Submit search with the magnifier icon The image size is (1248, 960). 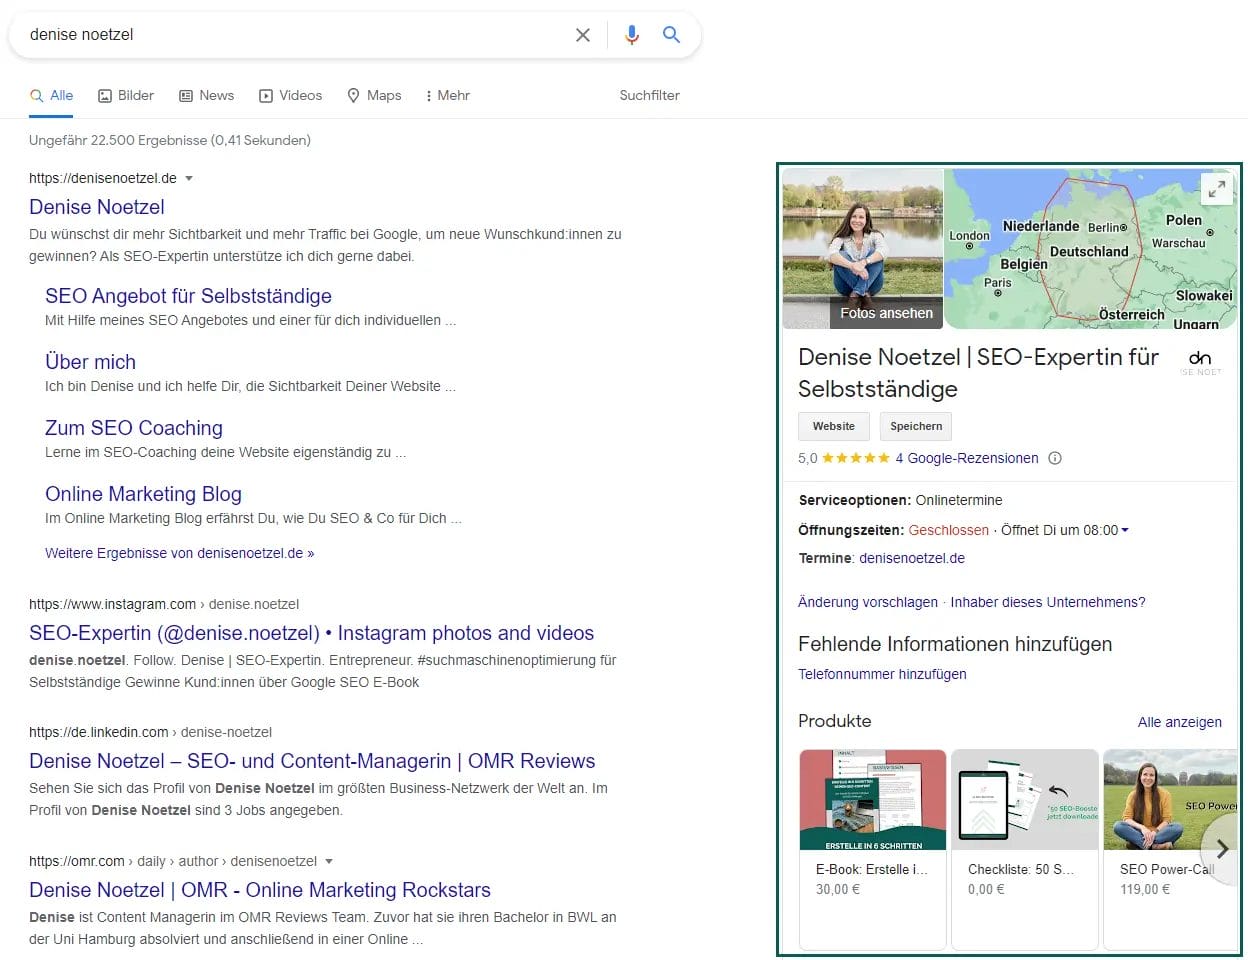coord(672,35)
